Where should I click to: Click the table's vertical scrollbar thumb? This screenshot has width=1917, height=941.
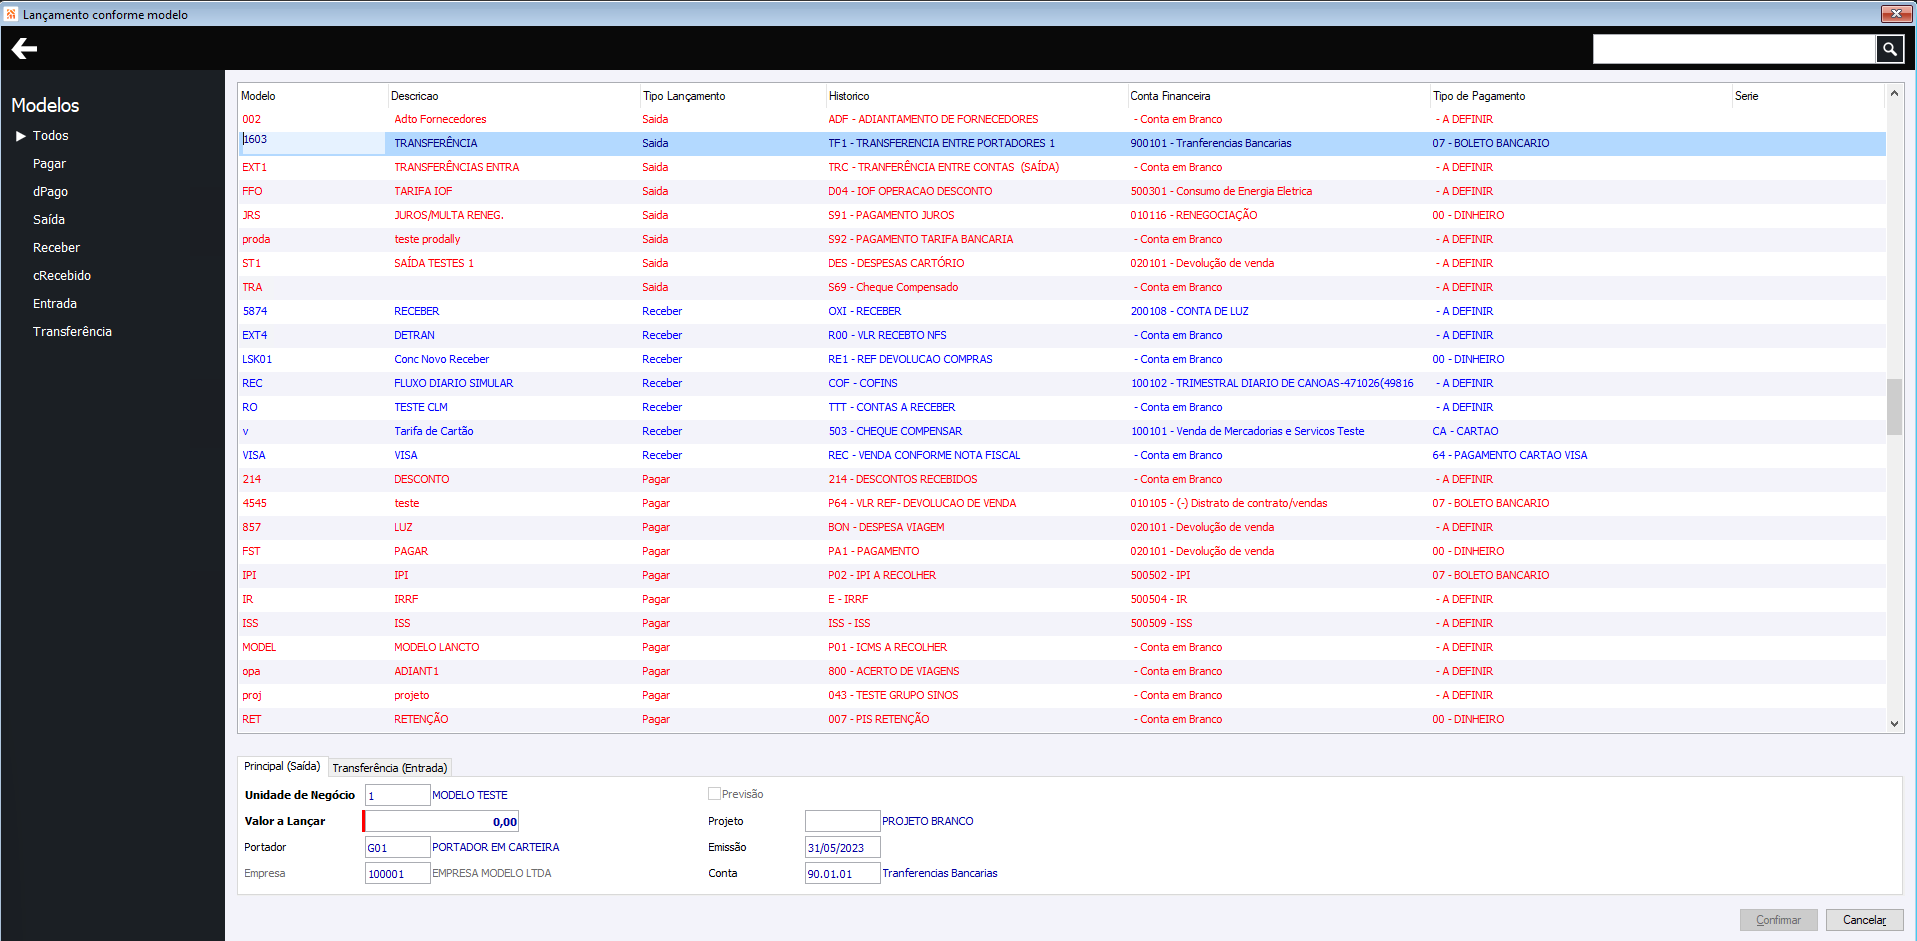(1894, 407)
